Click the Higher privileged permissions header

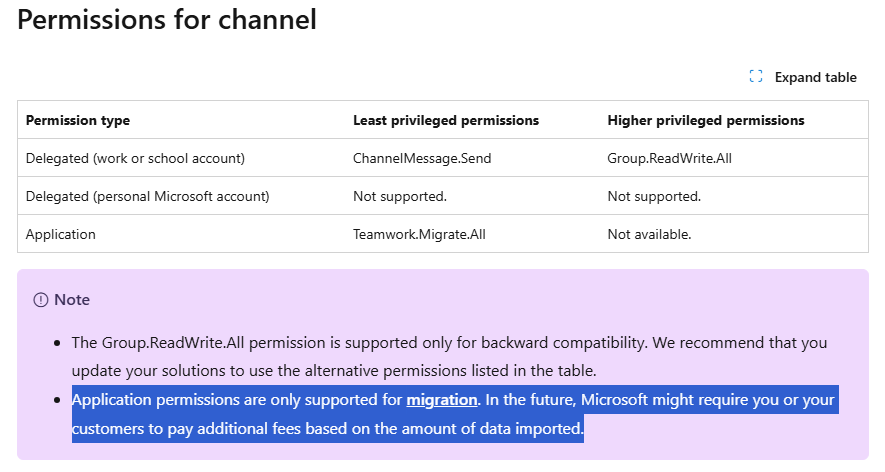coord(706,120)
